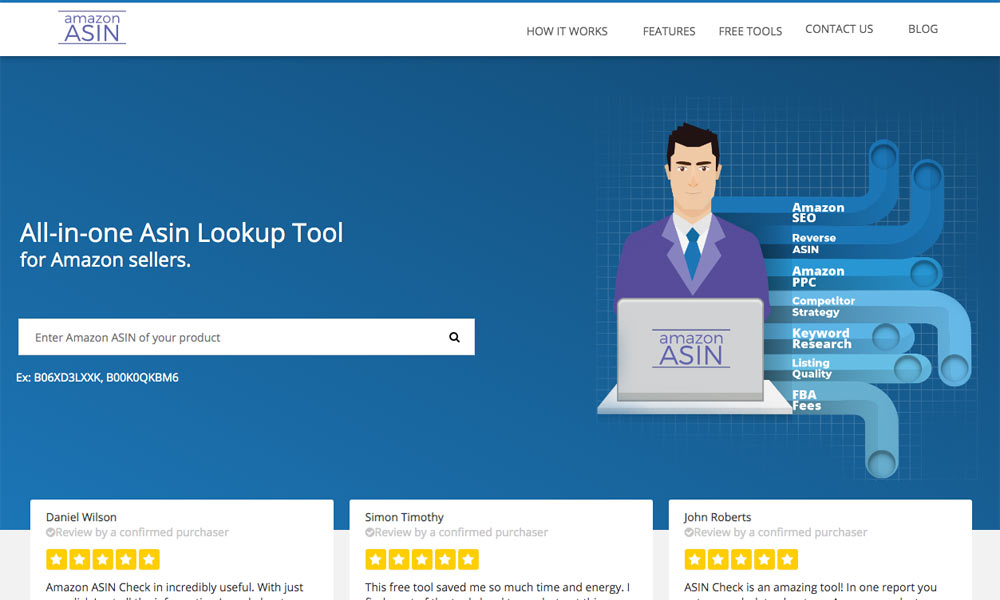Click the third star in Simon Timothy's rating
This screenshot has height=600, width=1000.
(422, 559)
